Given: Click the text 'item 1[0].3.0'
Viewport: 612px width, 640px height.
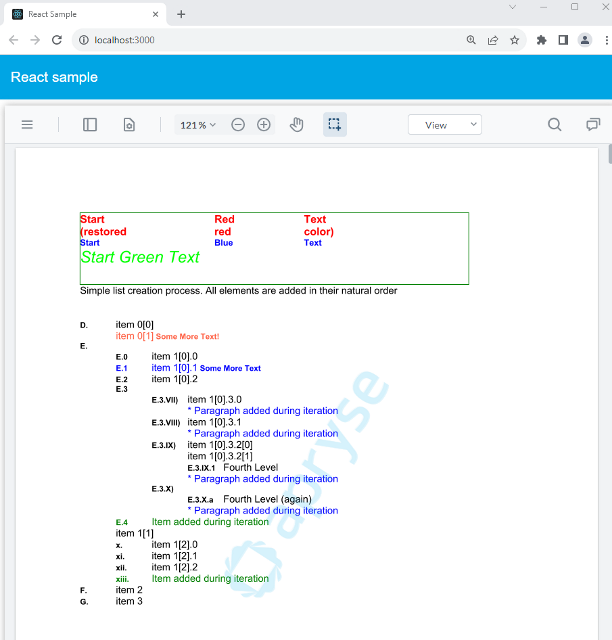Looking at the screenshot, I should click(x=214, y=399).
